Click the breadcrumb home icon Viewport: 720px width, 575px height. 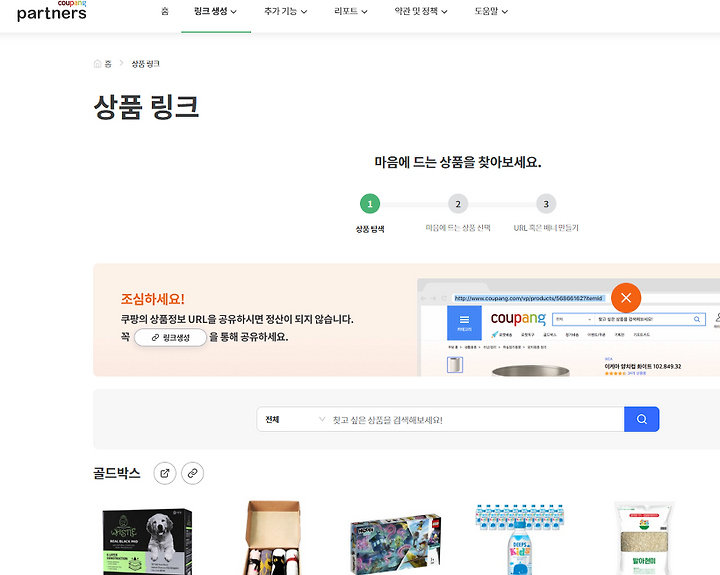click(x=97, y=64)
